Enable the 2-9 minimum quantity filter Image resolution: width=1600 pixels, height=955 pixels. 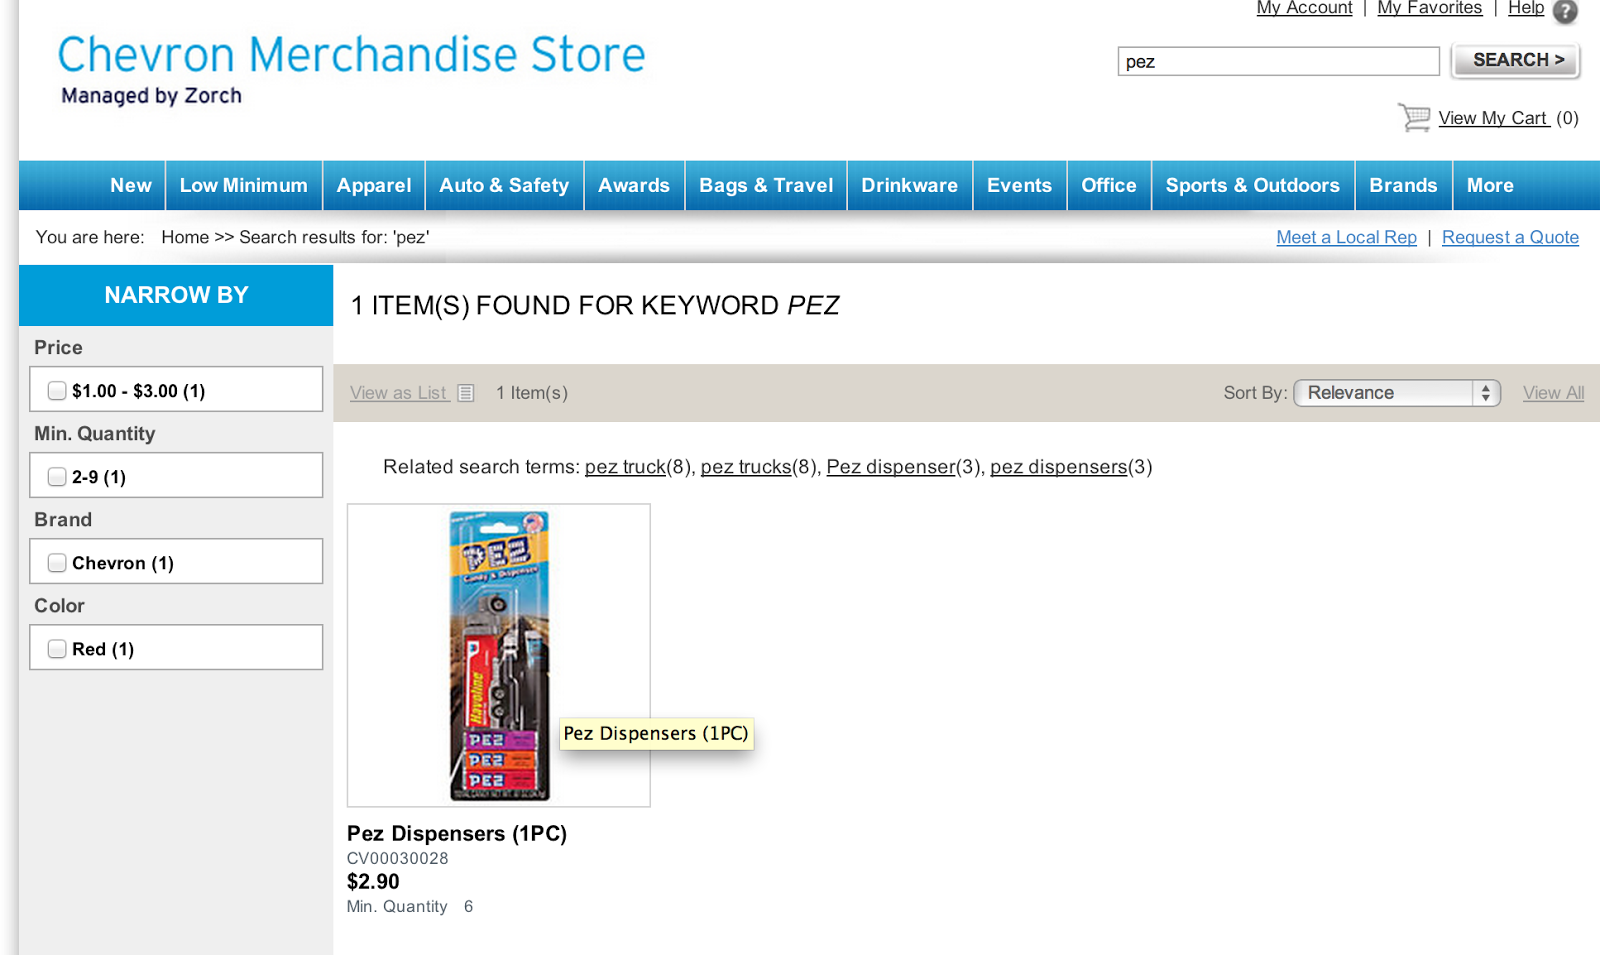coord(58,477)
